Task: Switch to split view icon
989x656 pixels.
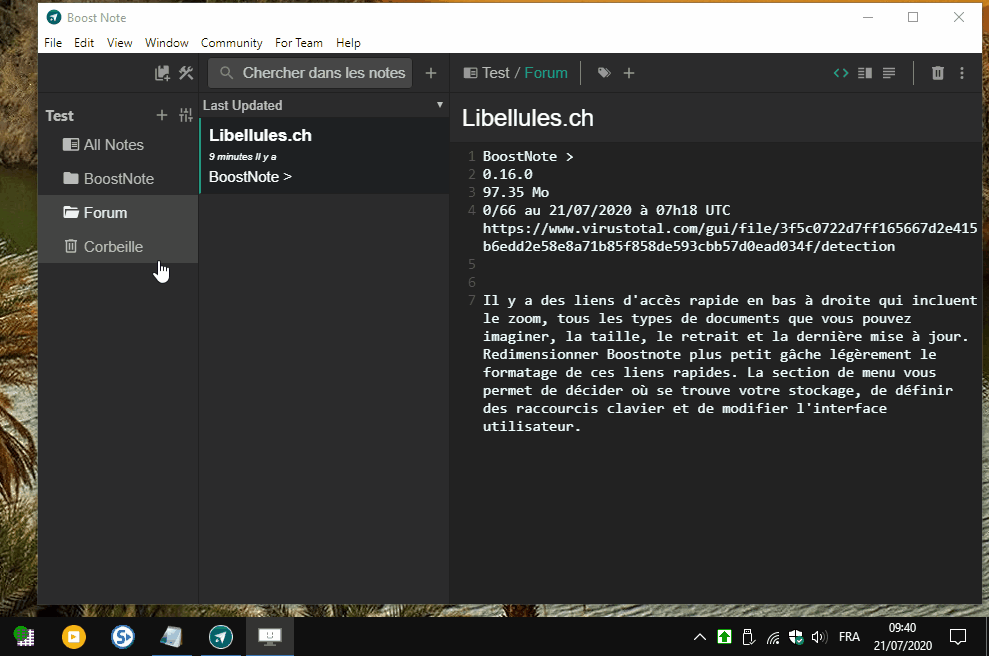Action: 865,73
